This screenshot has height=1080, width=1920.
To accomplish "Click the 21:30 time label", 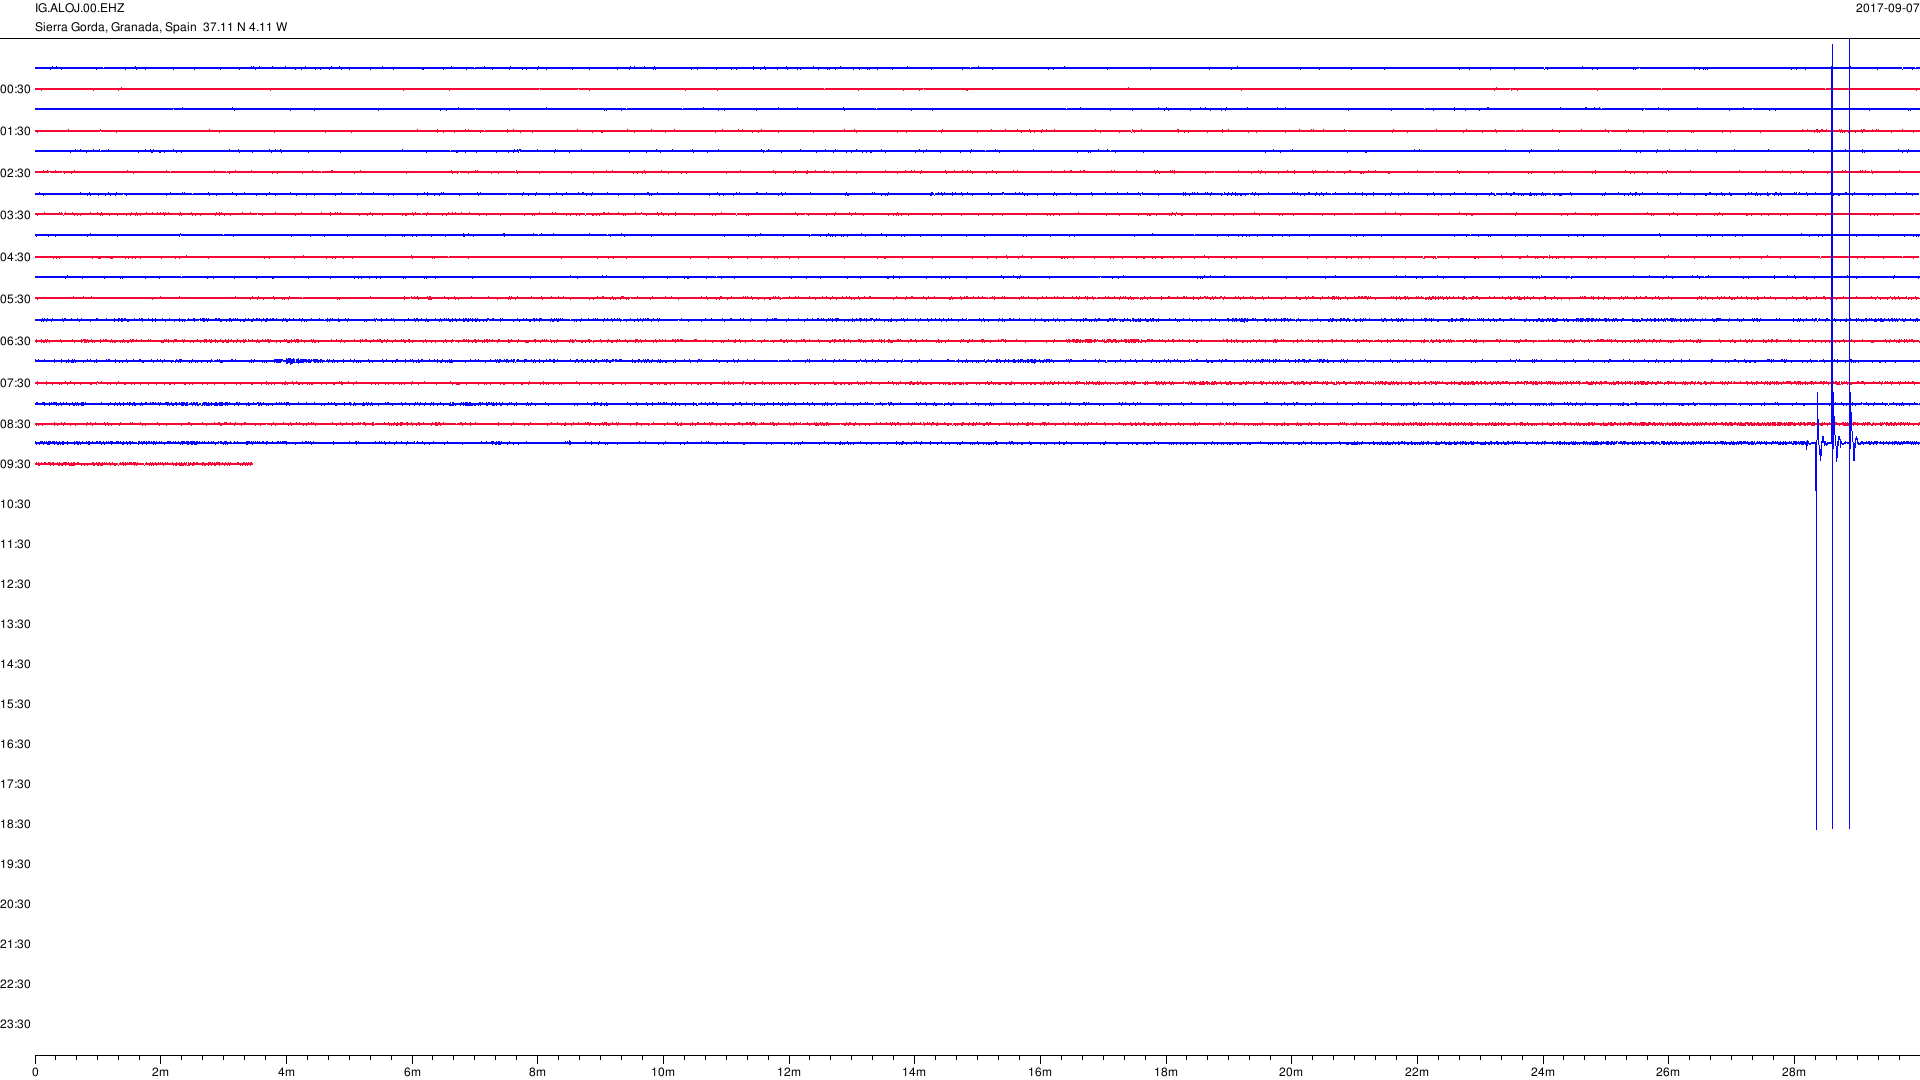I will click(15, 944).
